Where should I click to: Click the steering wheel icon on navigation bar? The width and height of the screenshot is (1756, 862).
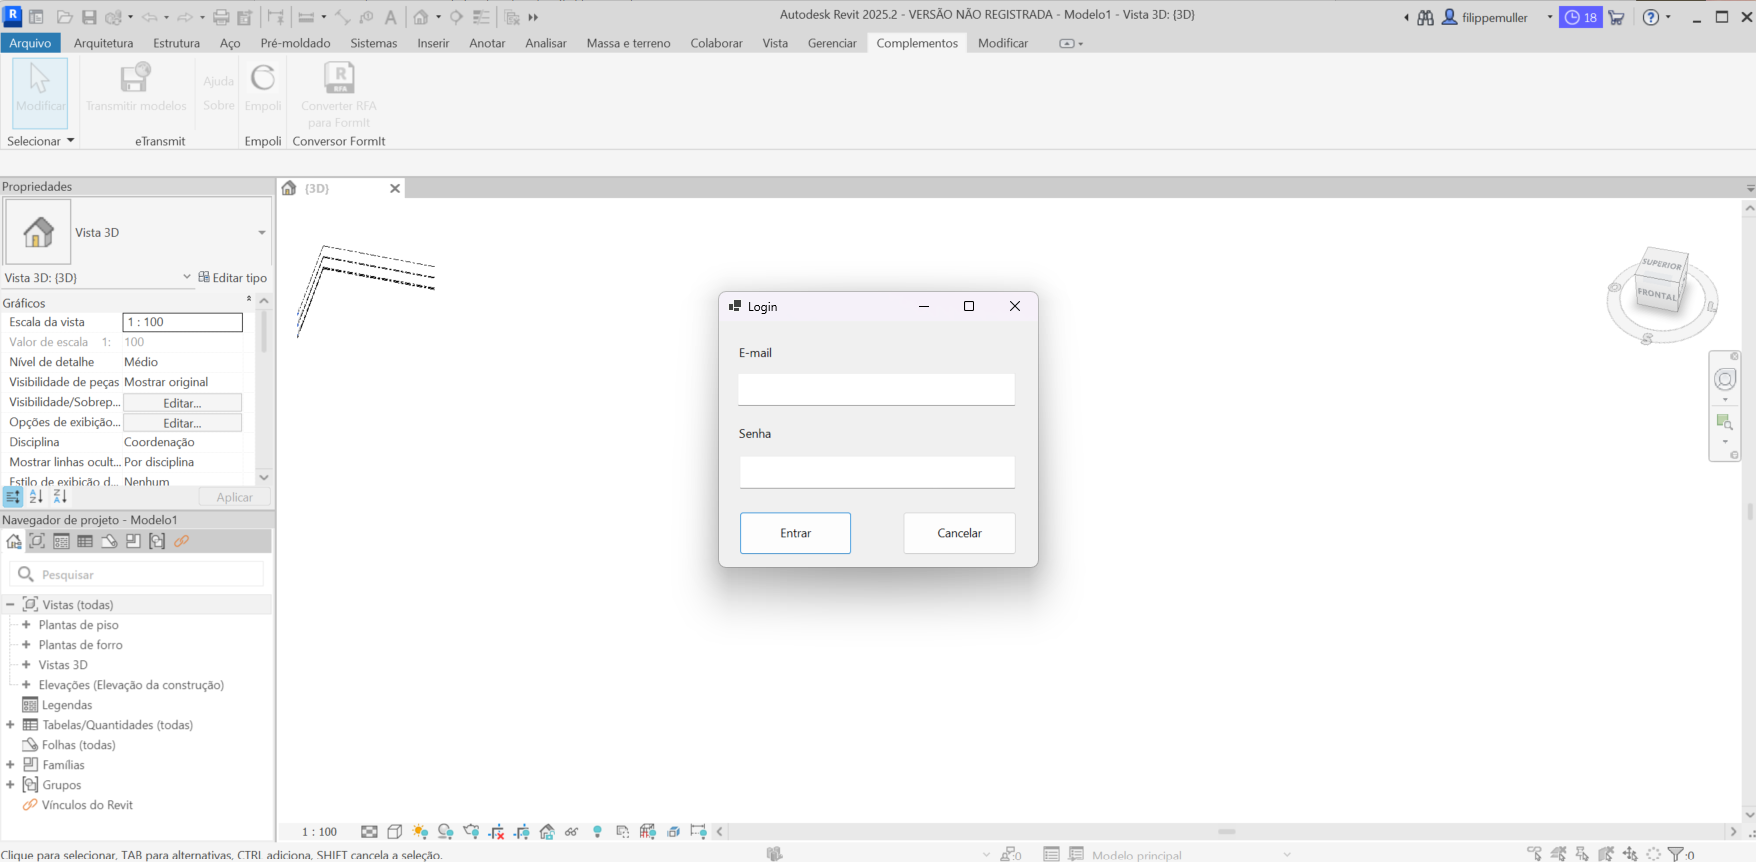(1725, 379)
